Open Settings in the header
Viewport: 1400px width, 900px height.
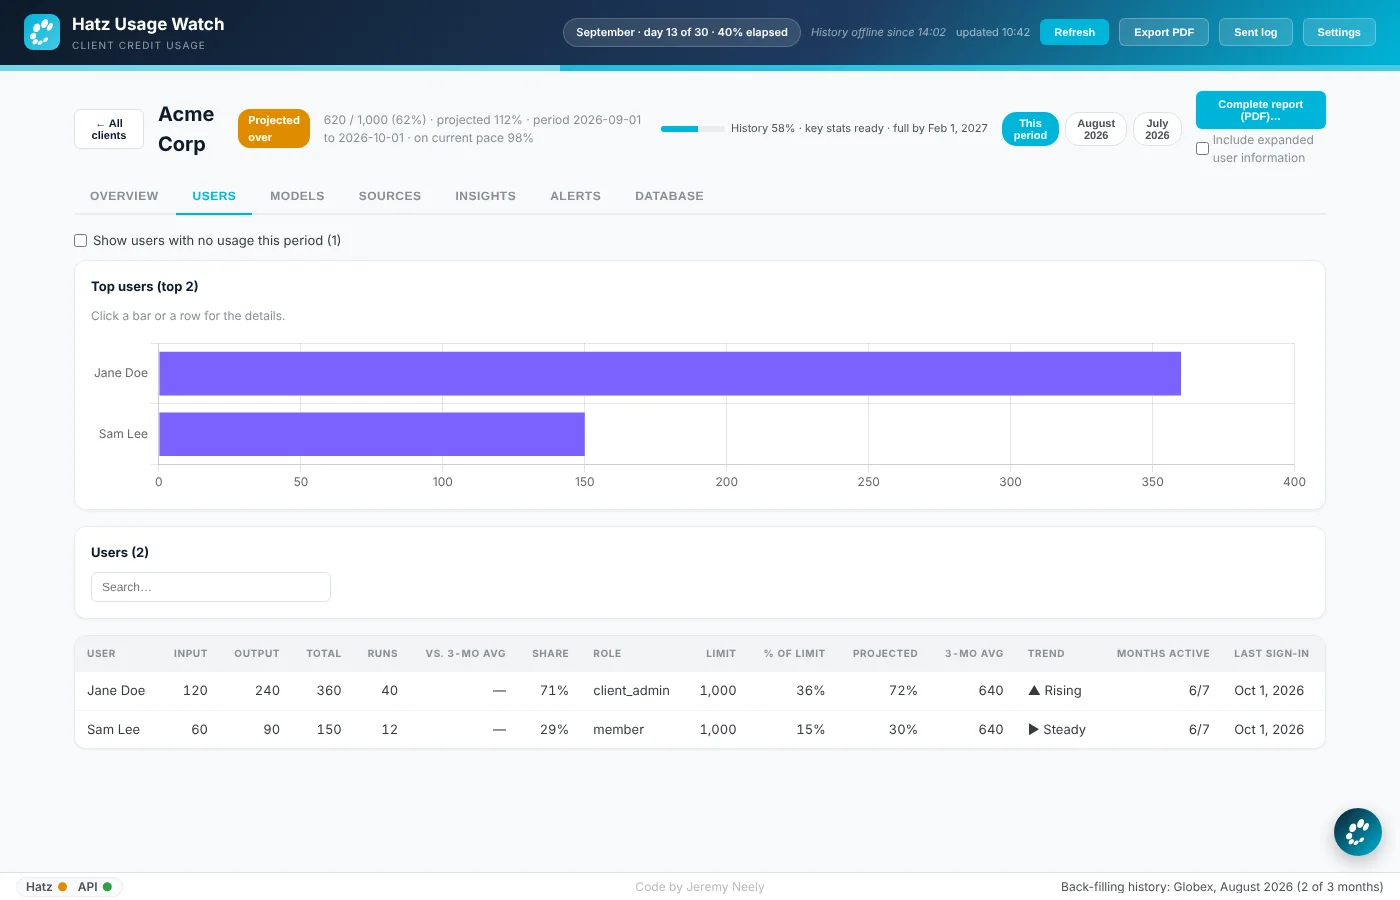[1339, 32]
